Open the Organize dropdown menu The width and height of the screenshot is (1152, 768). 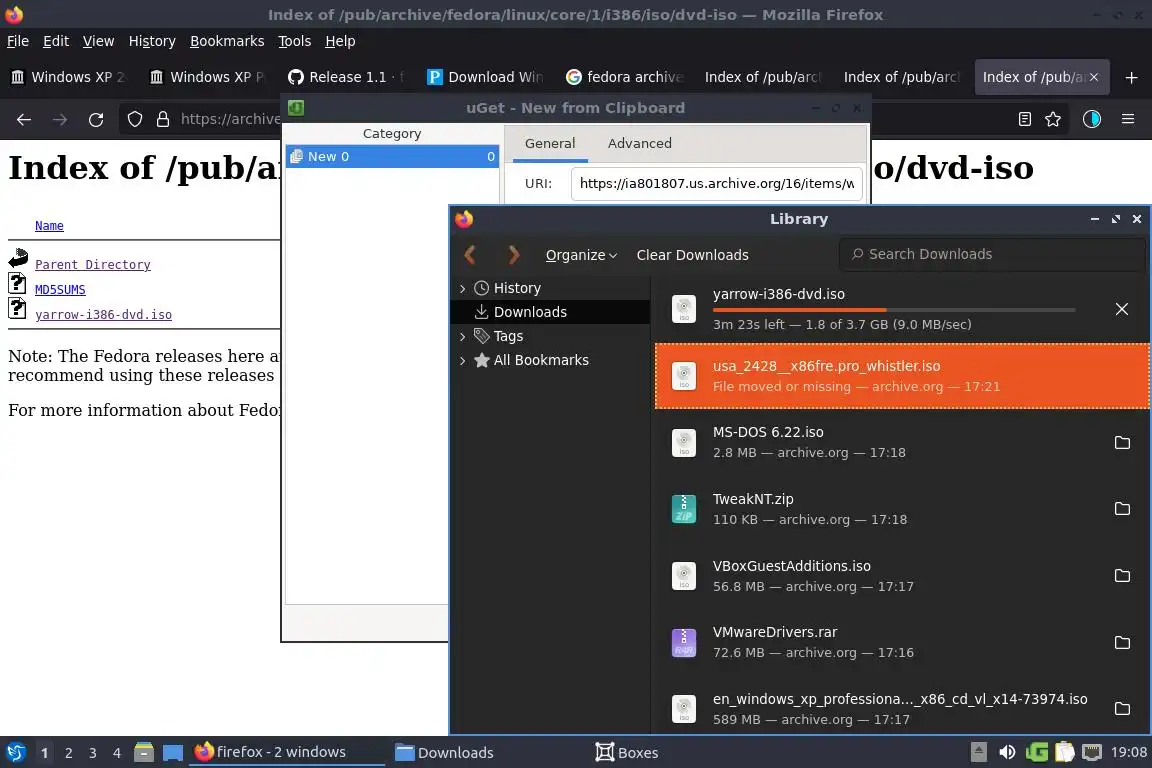tap(581, 255)
